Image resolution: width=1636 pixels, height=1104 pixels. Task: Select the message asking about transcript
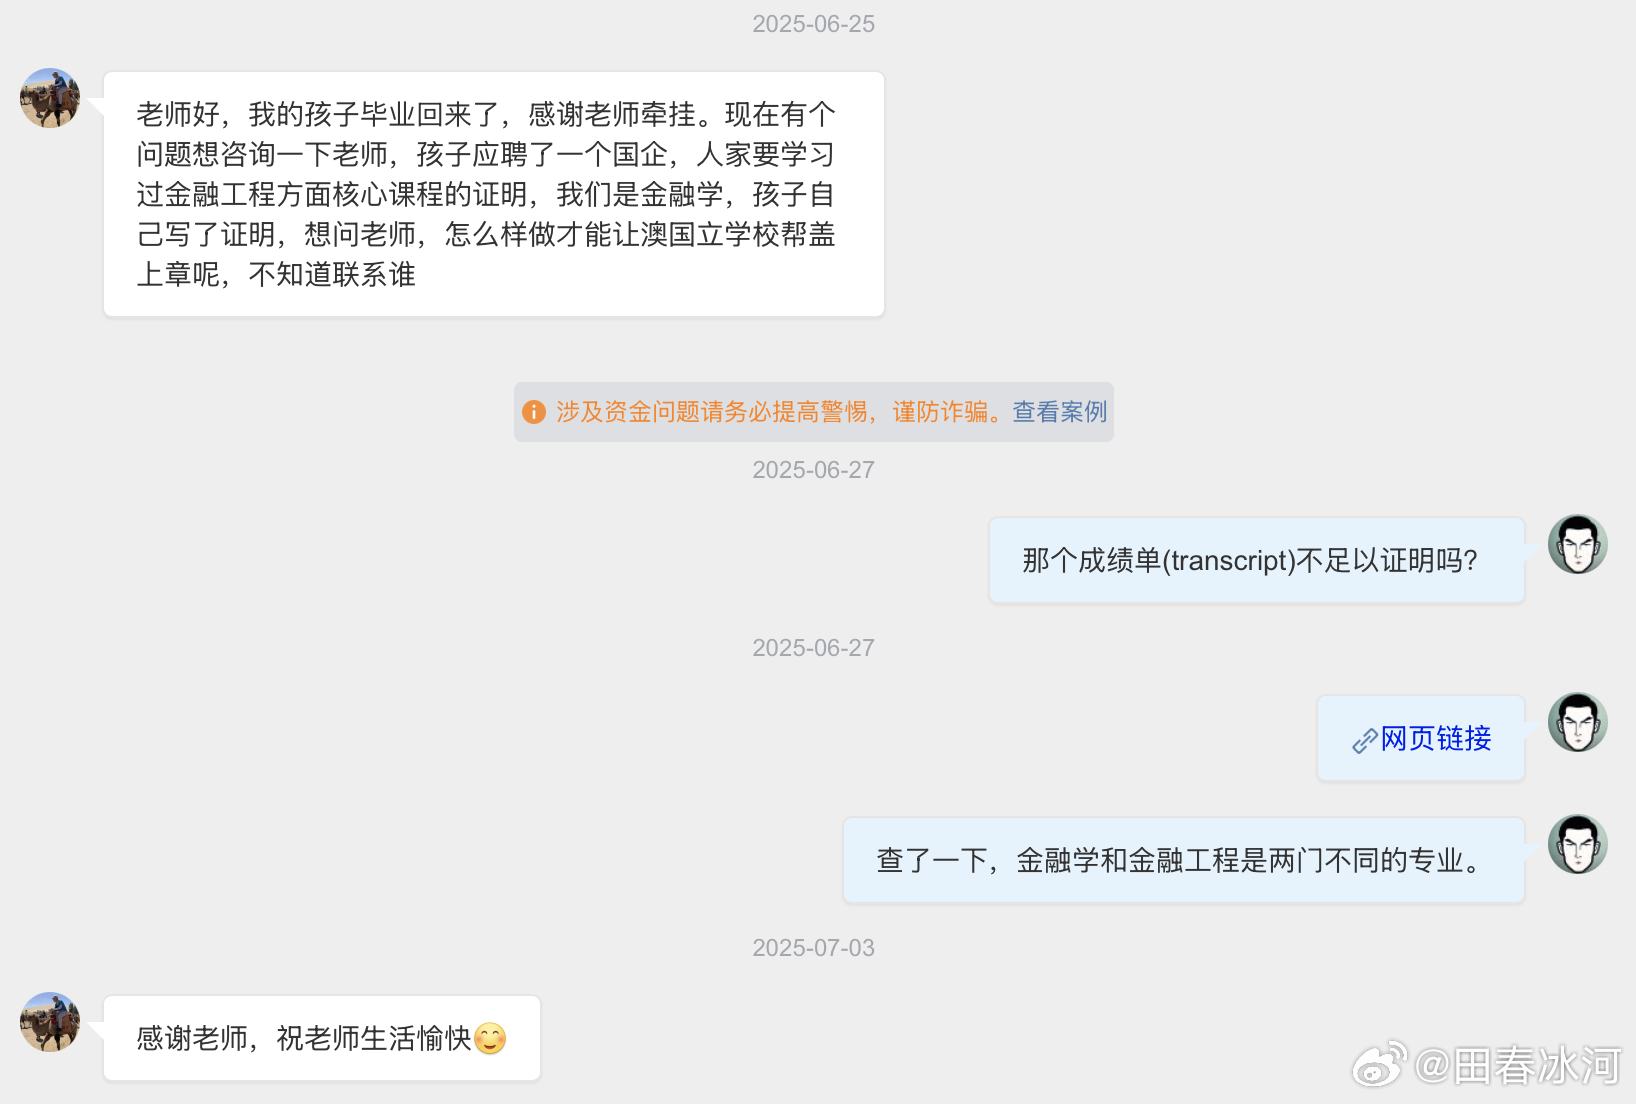pos(1257,560)
